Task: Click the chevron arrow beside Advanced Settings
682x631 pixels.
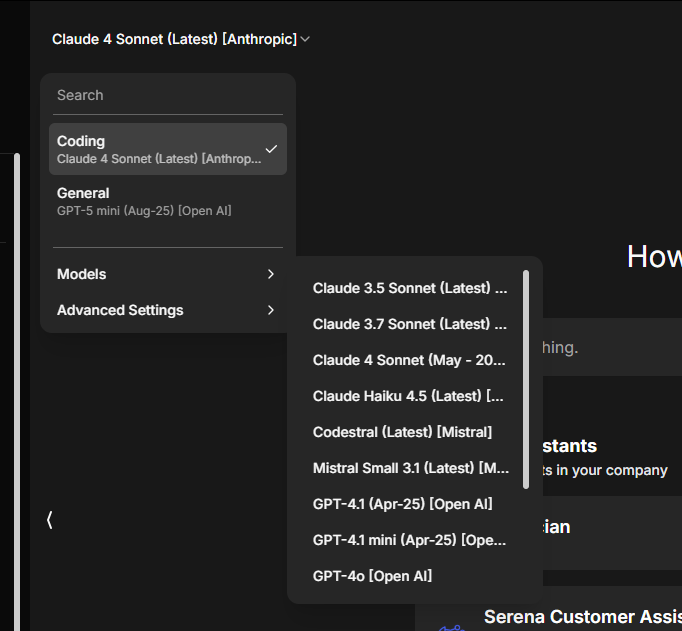Action: pos(271,310)
